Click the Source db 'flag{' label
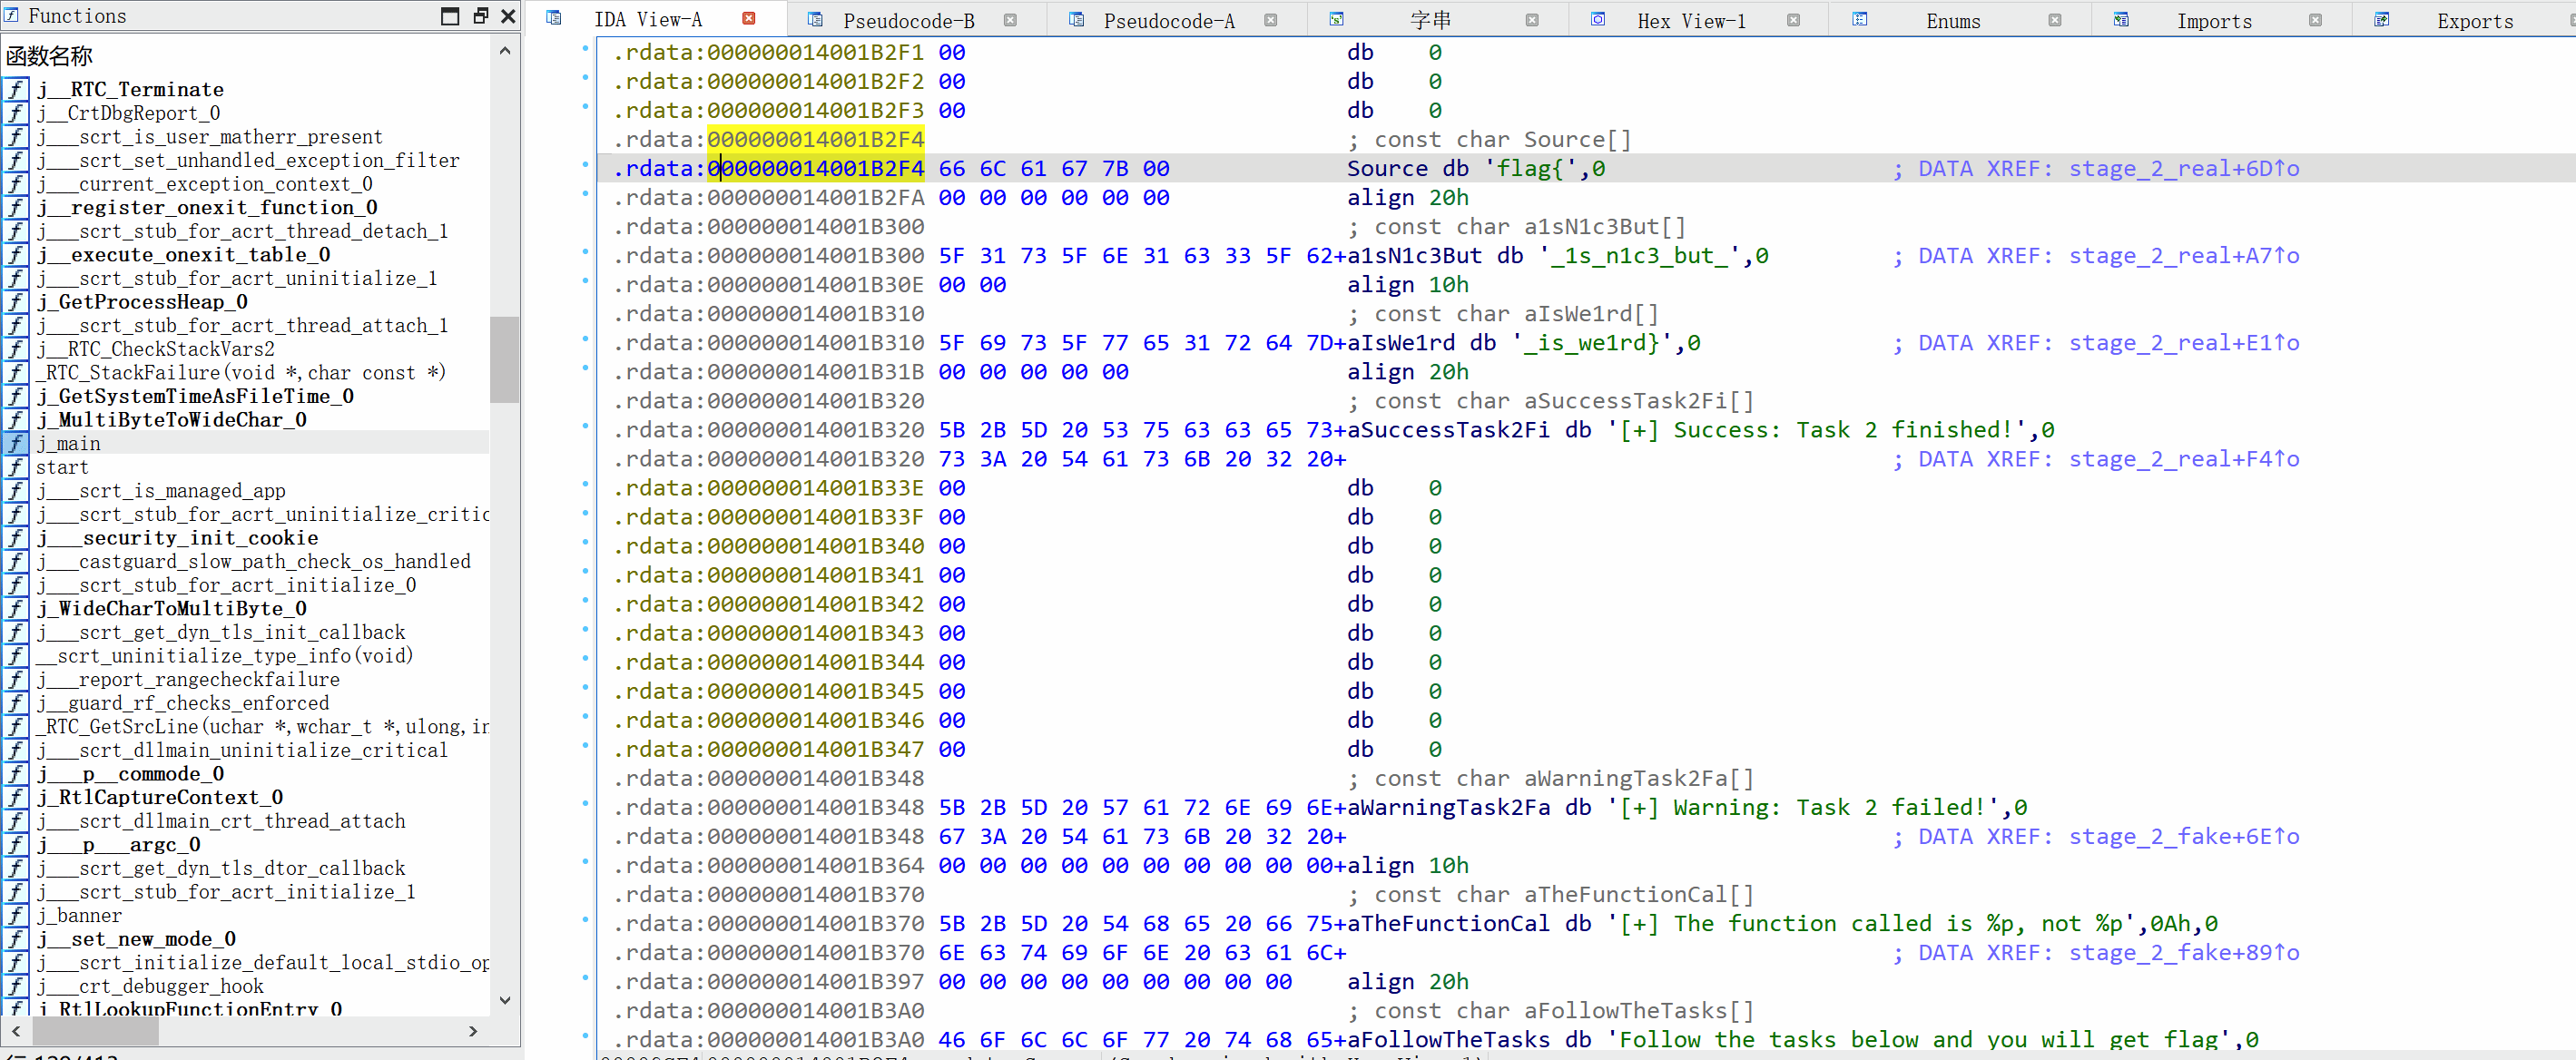Viewport: 2576px width, 1060px height. [x=1476, y=168]
